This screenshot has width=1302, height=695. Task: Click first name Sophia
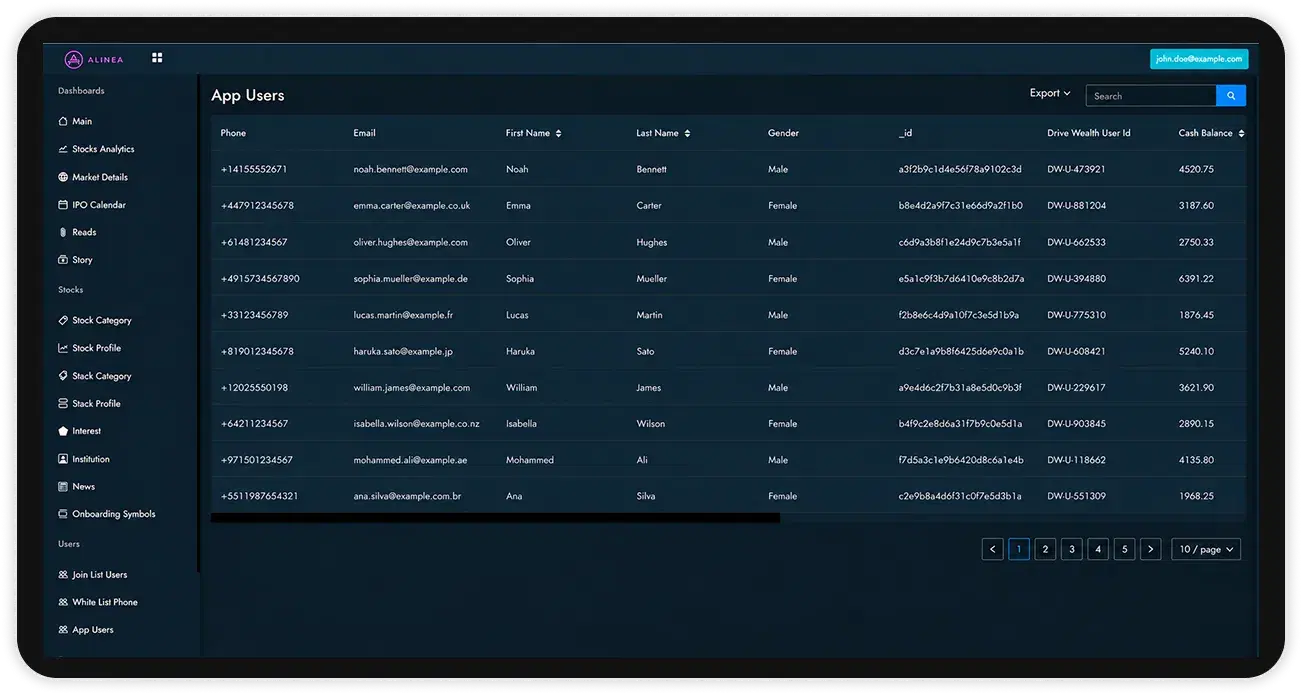click(520, 279)
